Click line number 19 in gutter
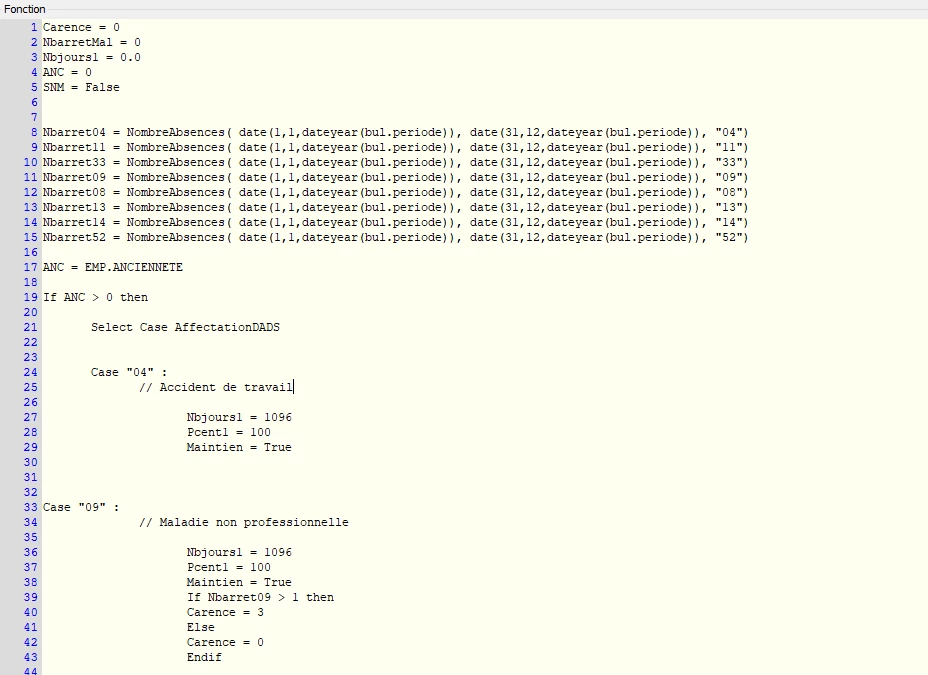The height and width of the screenshot is (675, 928). [30, 298]
